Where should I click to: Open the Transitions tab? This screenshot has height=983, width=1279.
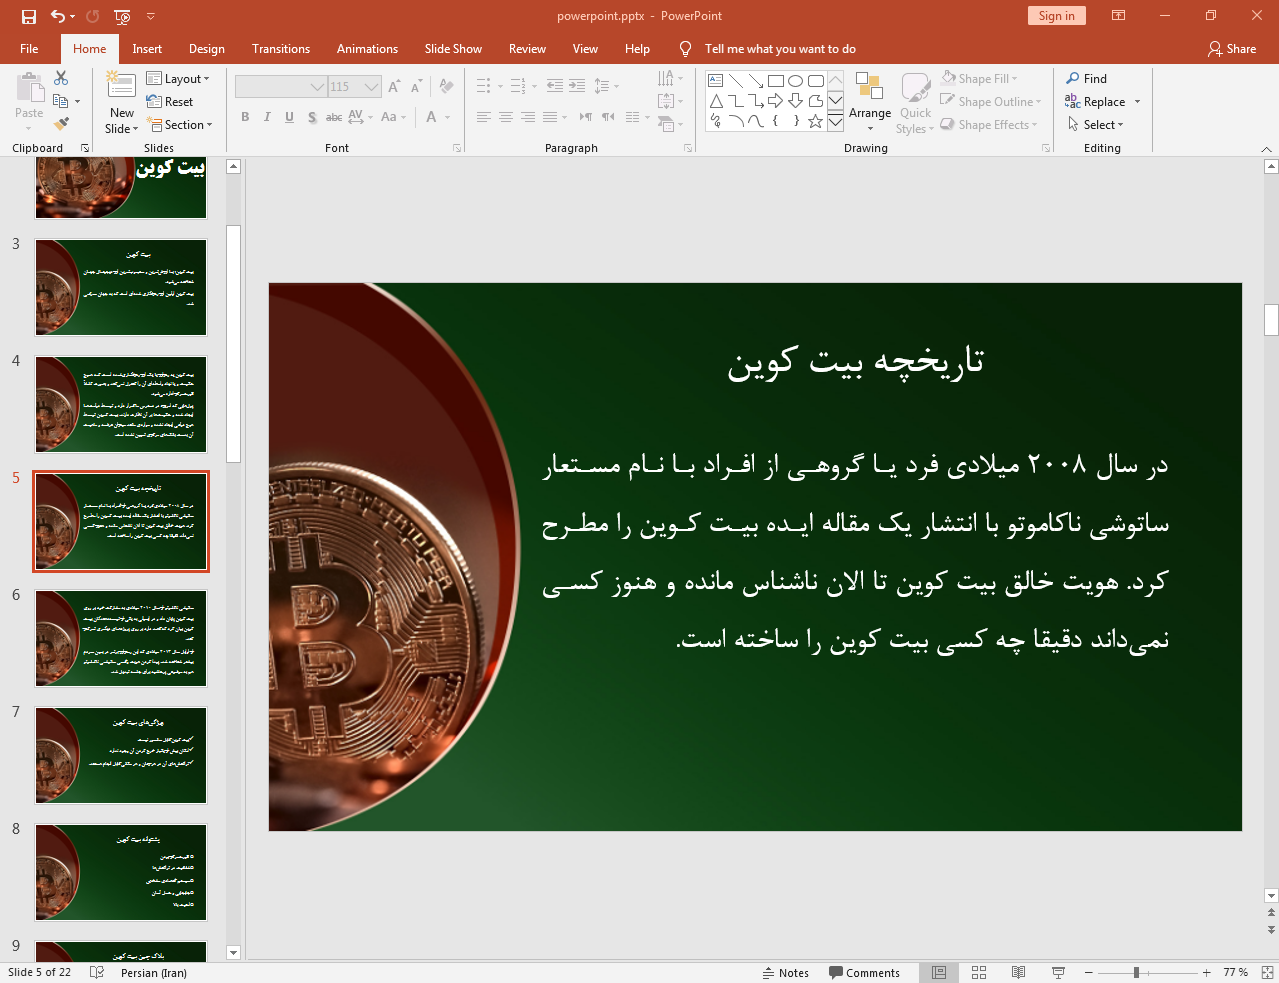281,49
